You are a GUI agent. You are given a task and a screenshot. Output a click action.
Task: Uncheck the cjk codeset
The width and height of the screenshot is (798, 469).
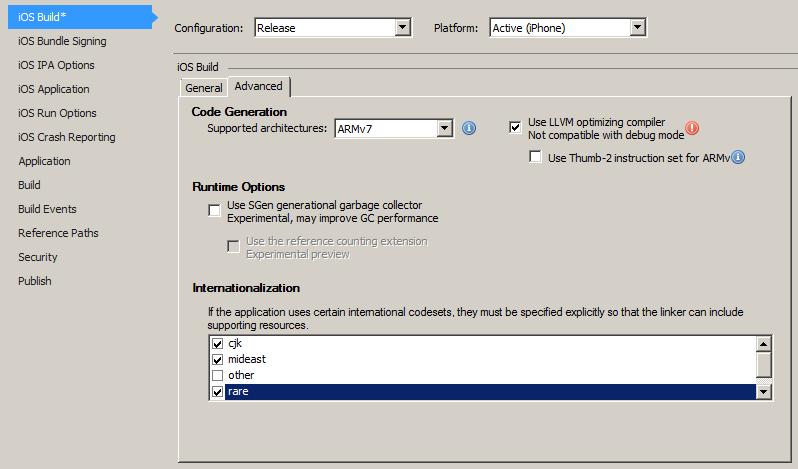click(x=217, y=344)
